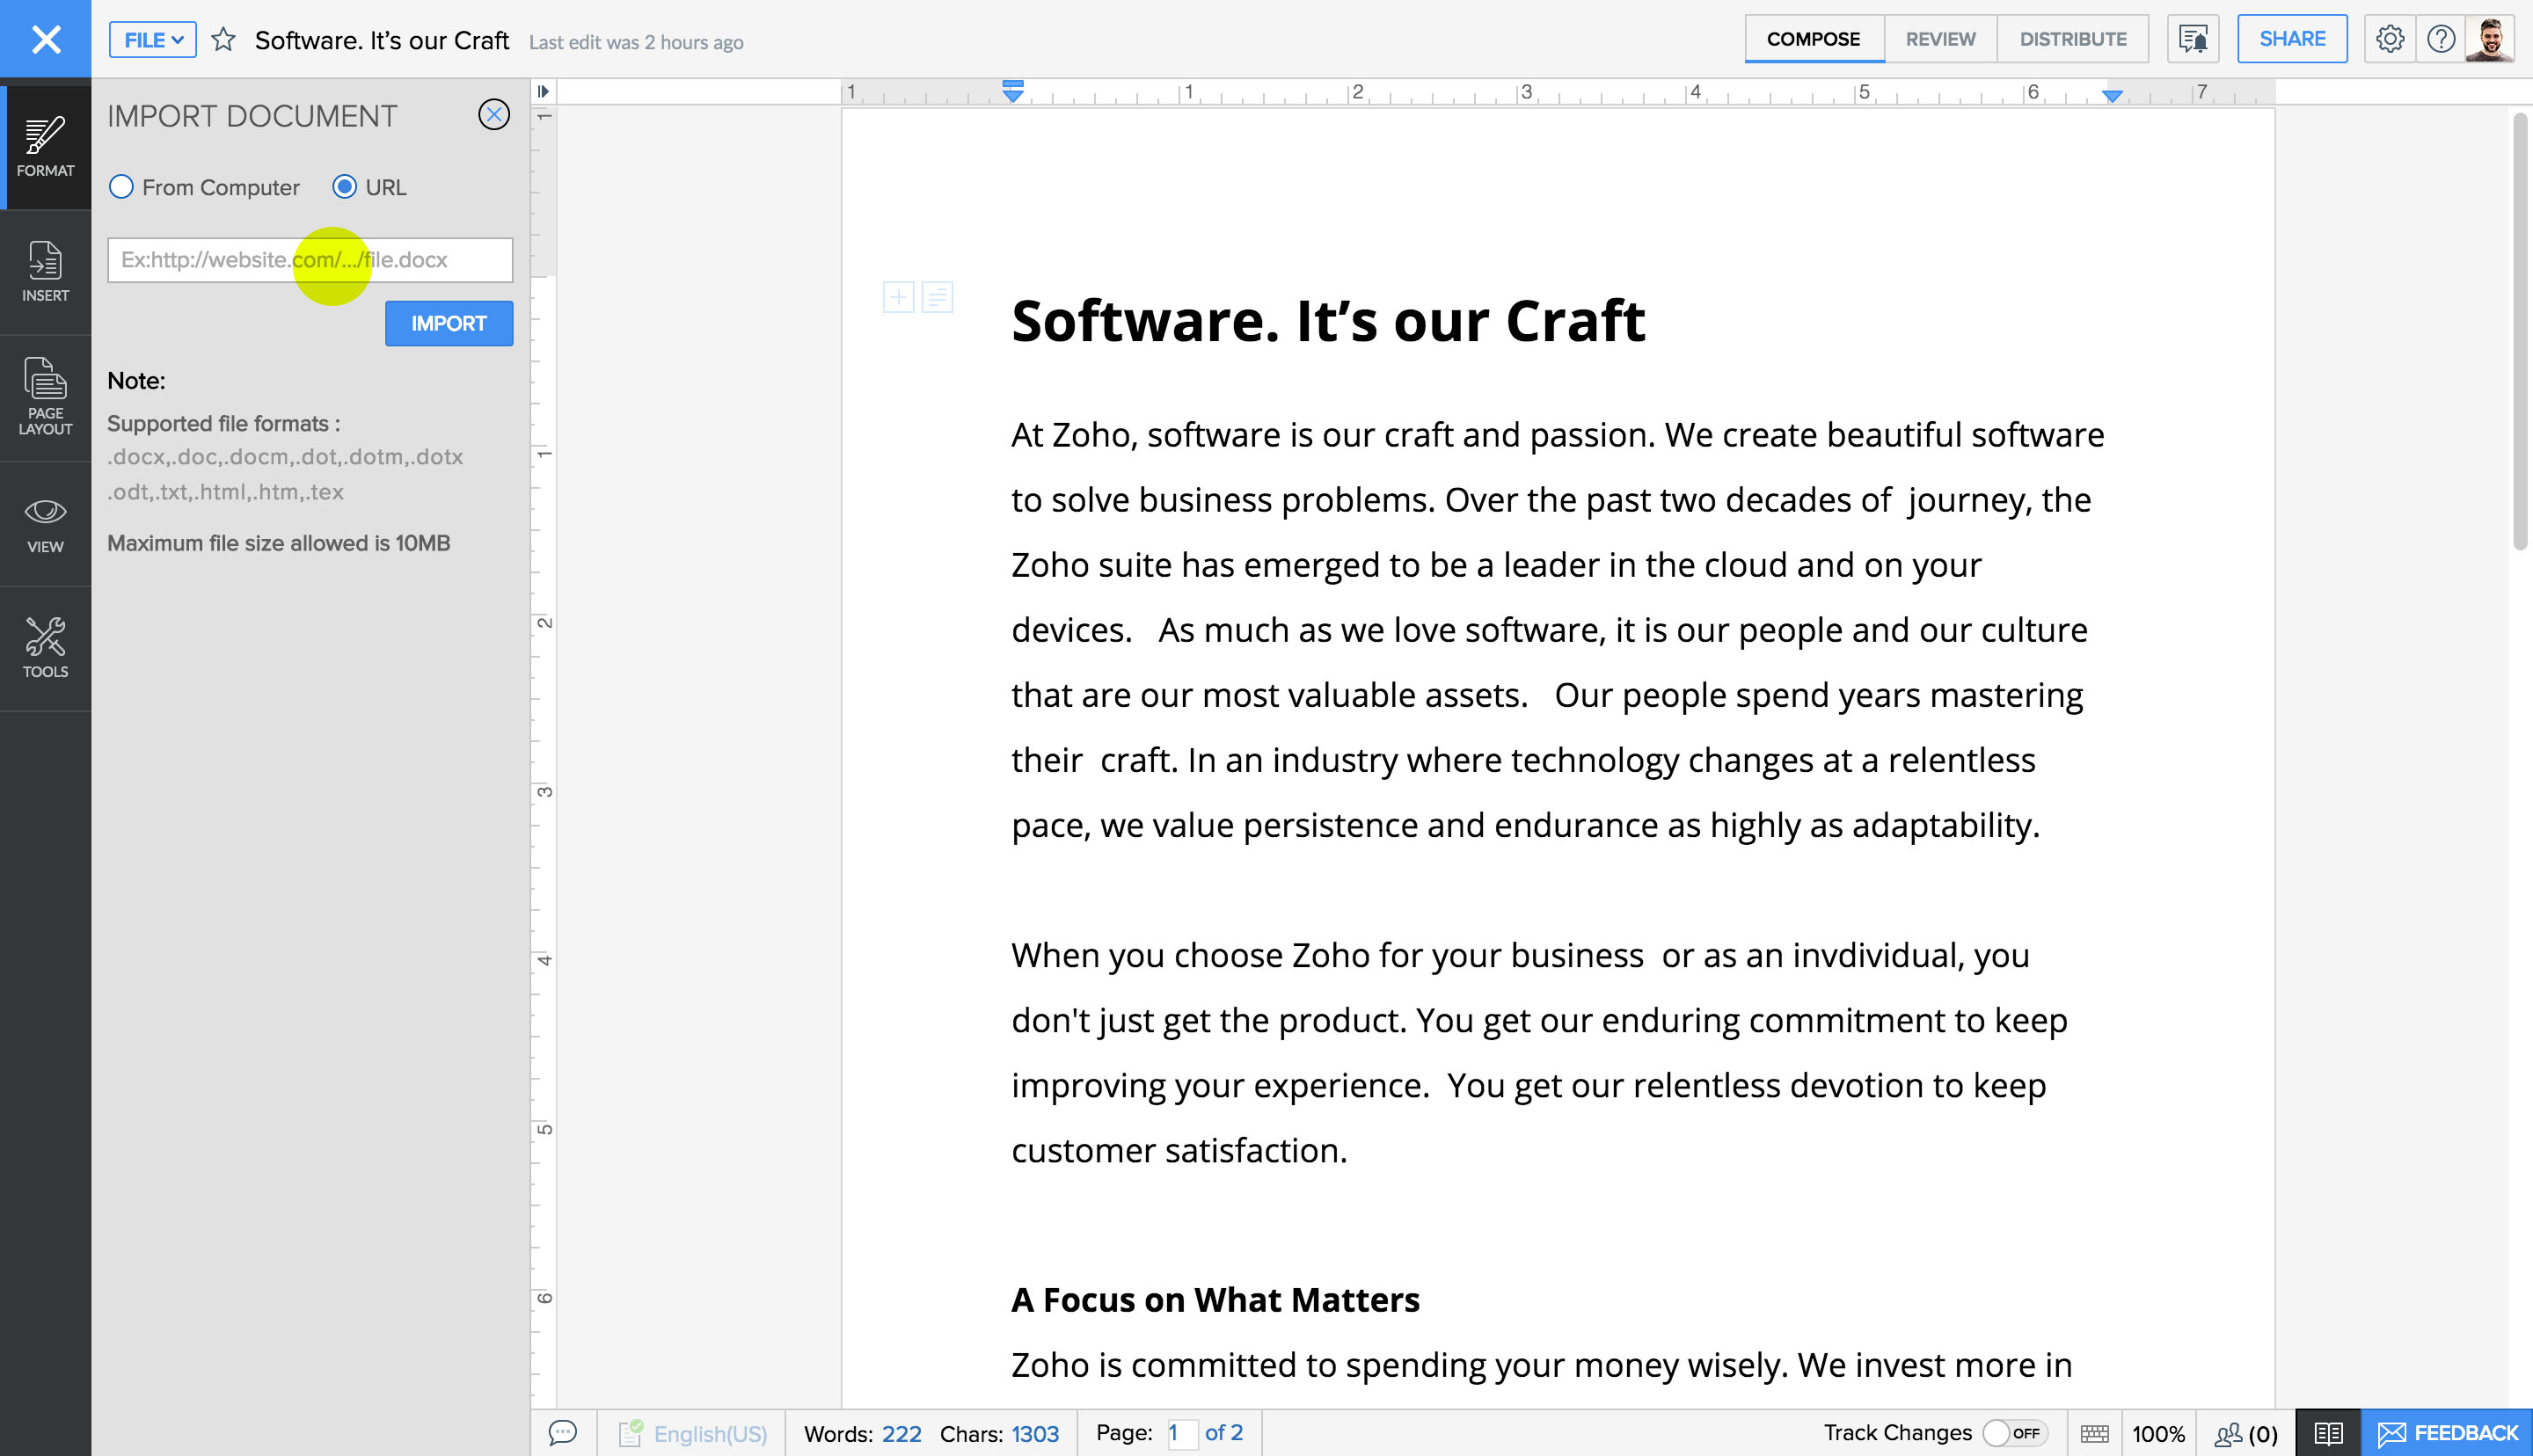Expand the collaborators count indicator
This screenshot has height=1456, width=2533.
[2245, 1431]
